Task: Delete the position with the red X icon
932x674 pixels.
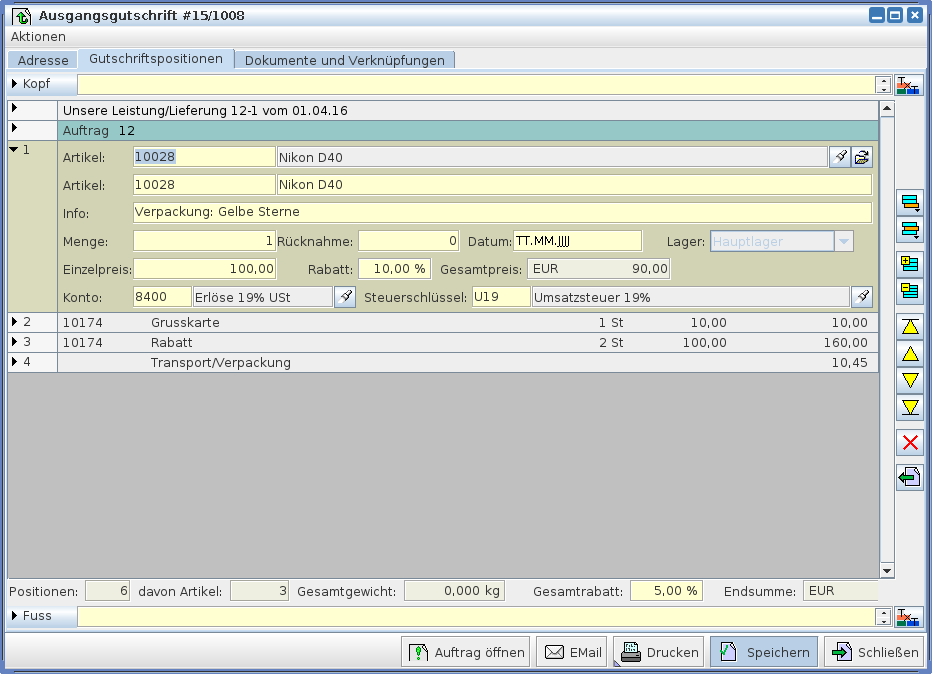Action: [x=910, y=443]
